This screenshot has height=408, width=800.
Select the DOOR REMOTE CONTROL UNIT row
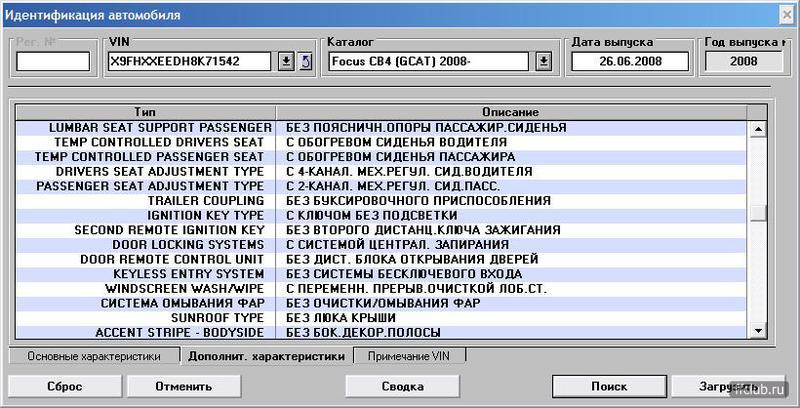pyautogui.click(x=382, y=260)
